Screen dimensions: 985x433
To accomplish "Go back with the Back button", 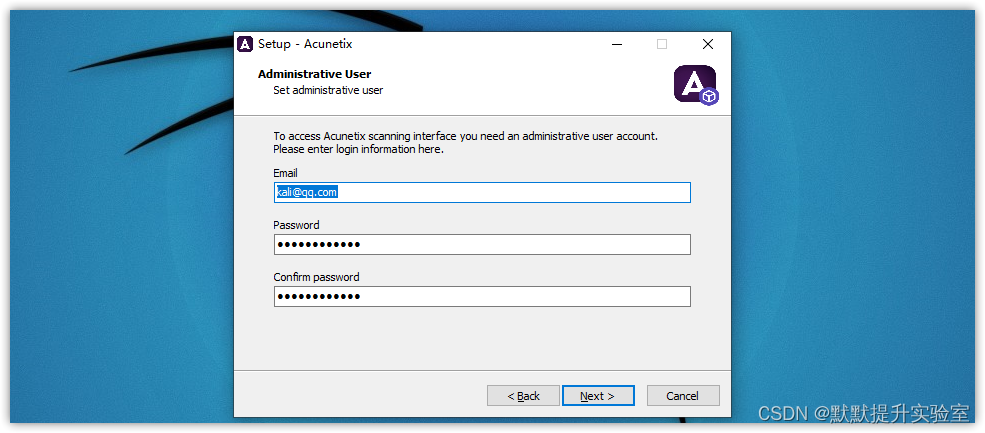I will [523, 396].
